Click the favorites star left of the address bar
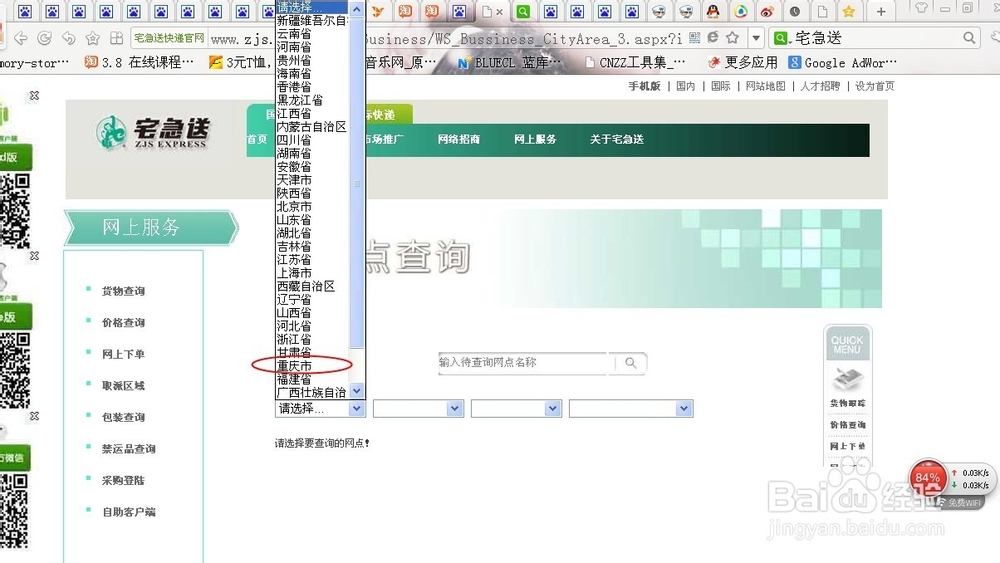 click(x=92, y=38)
